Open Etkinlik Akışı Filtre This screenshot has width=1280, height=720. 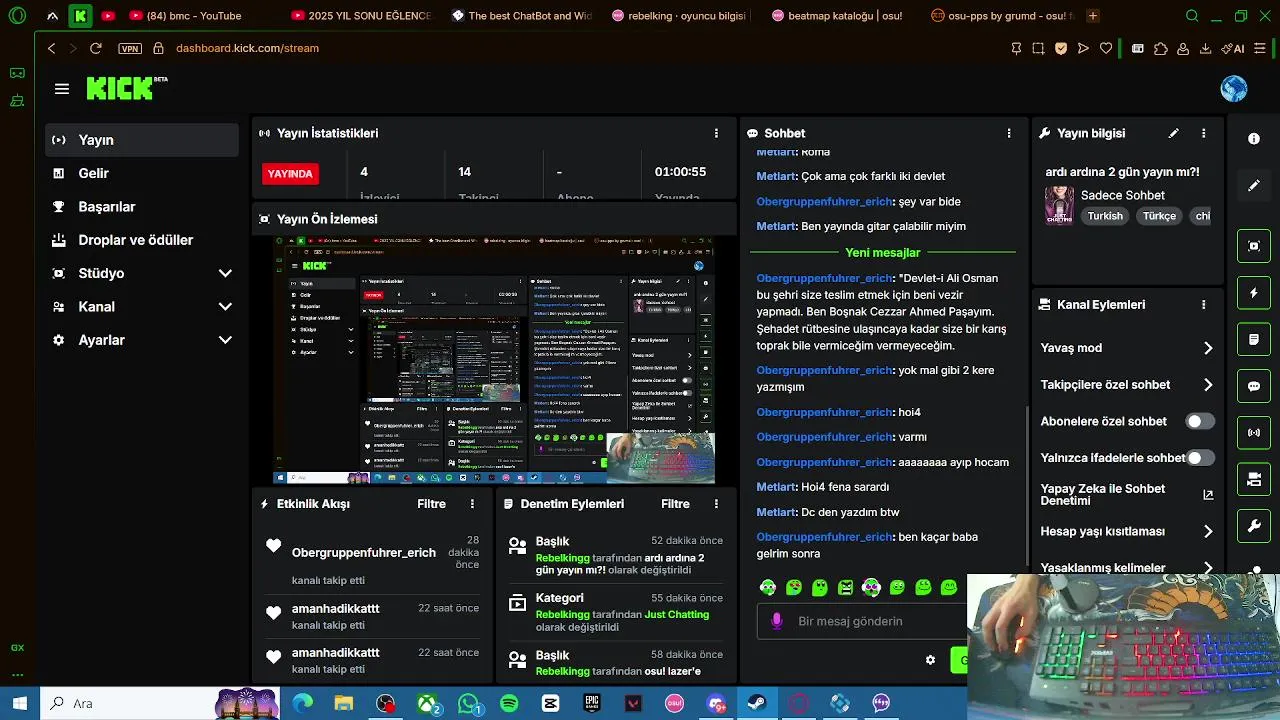[x=431, y=504]
